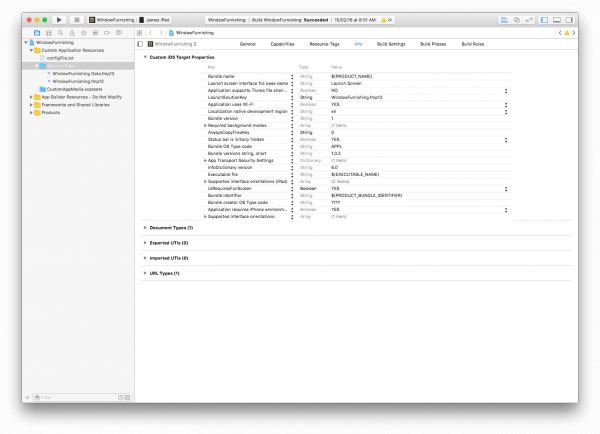Select configFile.txt in the navigator
This screenshot has height=434, width=600.
tap(60, 58)
